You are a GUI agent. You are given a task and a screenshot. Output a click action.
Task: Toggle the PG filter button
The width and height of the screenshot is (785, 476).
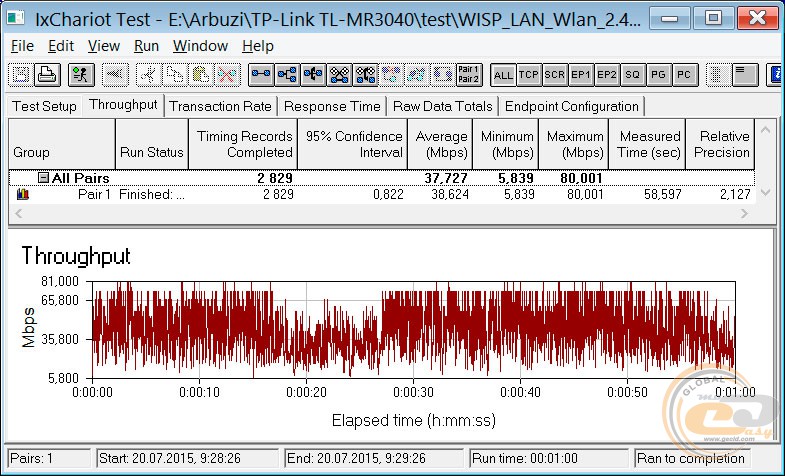pos(659,75)
